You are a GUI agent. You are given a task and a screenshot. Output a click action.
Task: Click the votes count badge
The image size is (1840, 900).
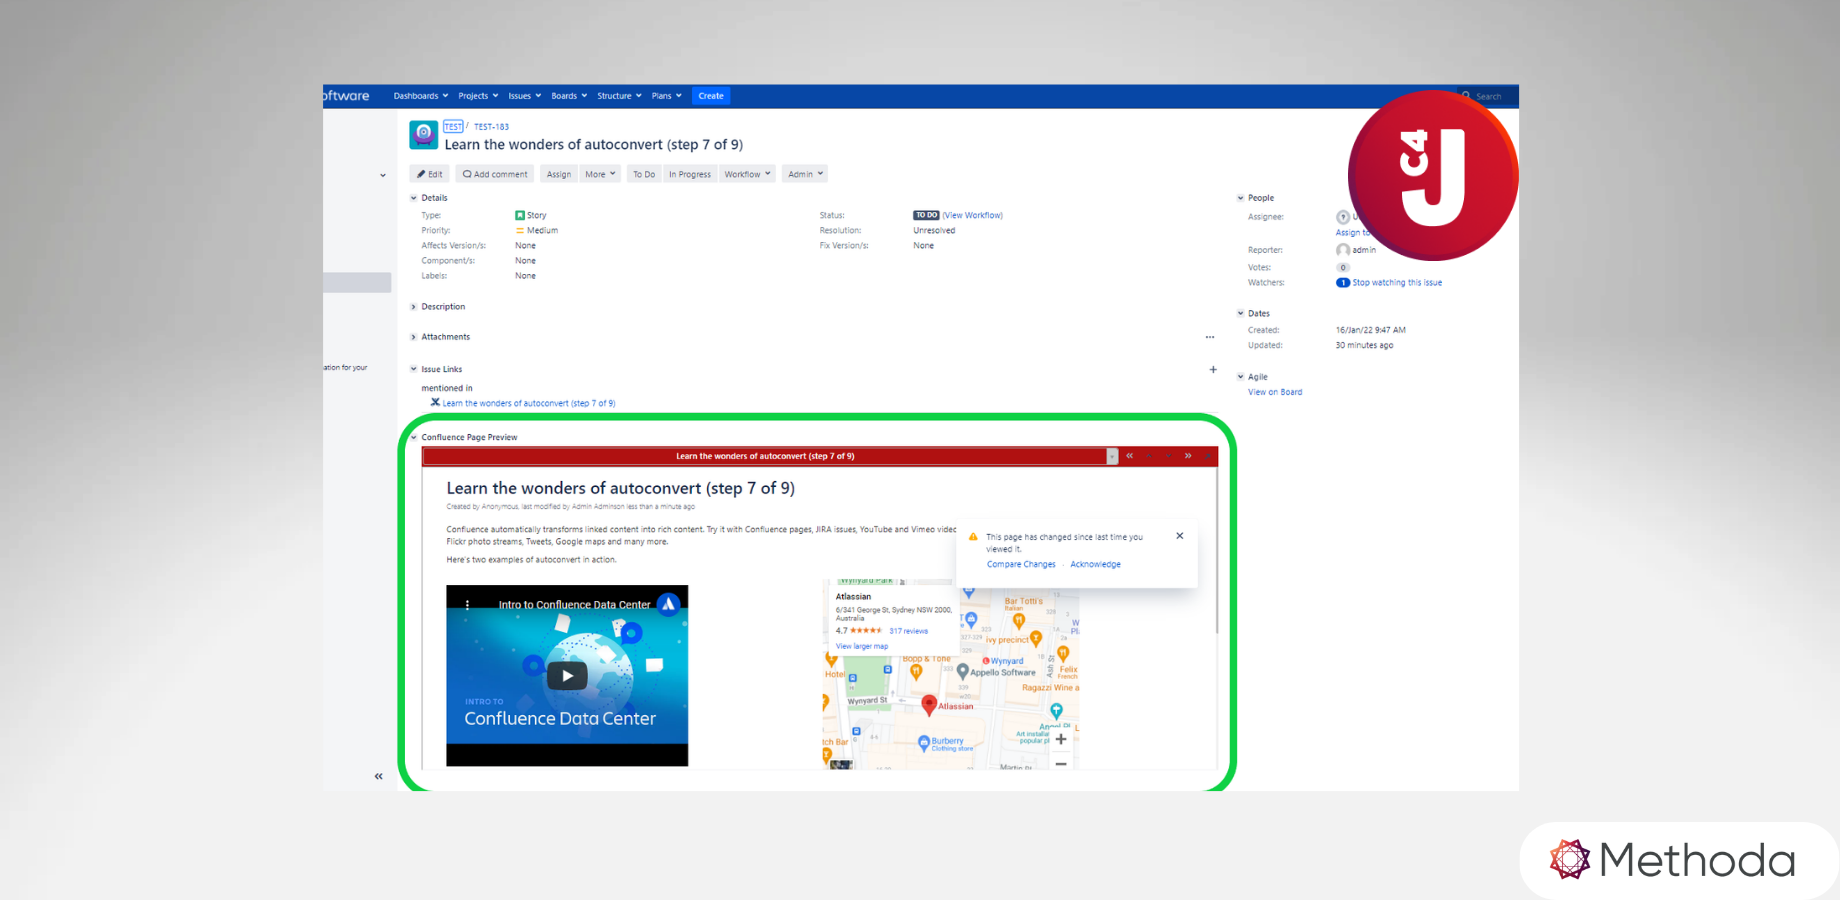pos(1343,268)
